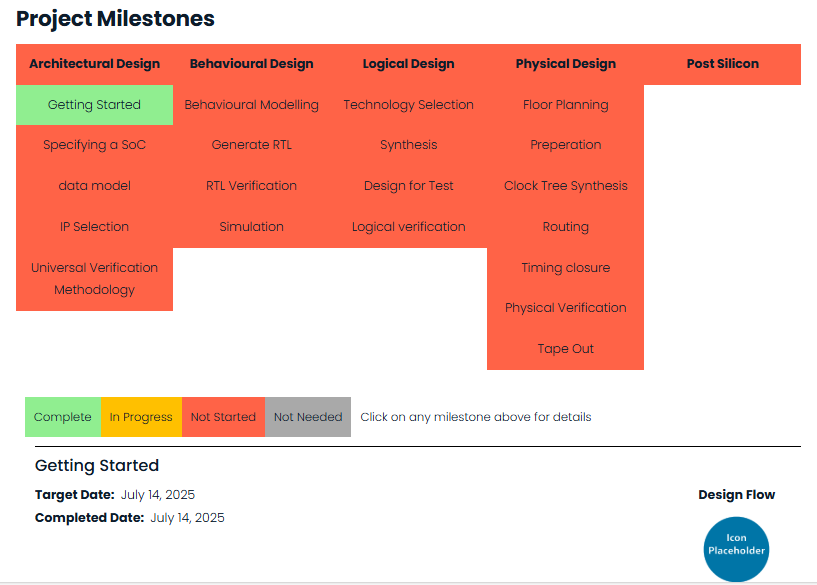Open details for Specifying a SoC

pos(94,144)
